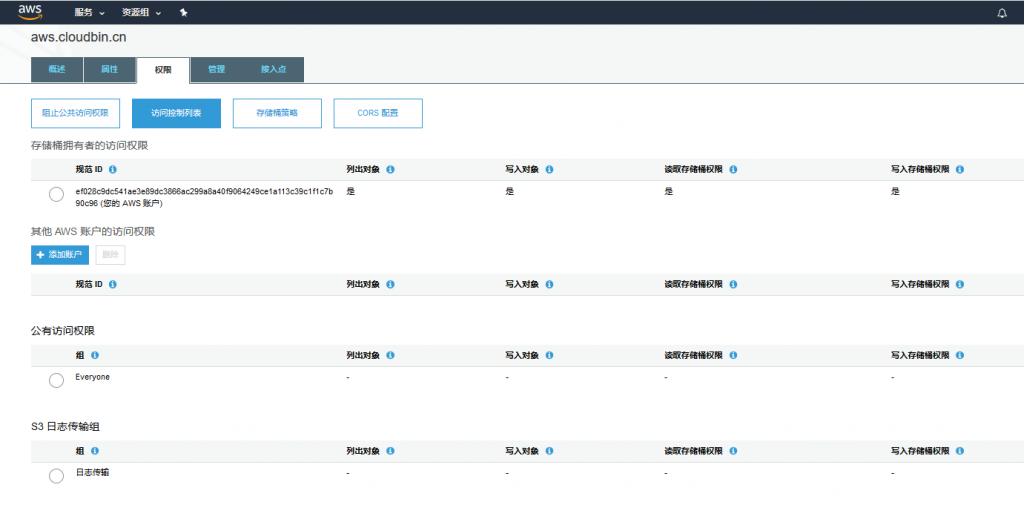1024x522 pixels.
Task: Open the notifications bell icon
Action: [x=1002, y=13]
